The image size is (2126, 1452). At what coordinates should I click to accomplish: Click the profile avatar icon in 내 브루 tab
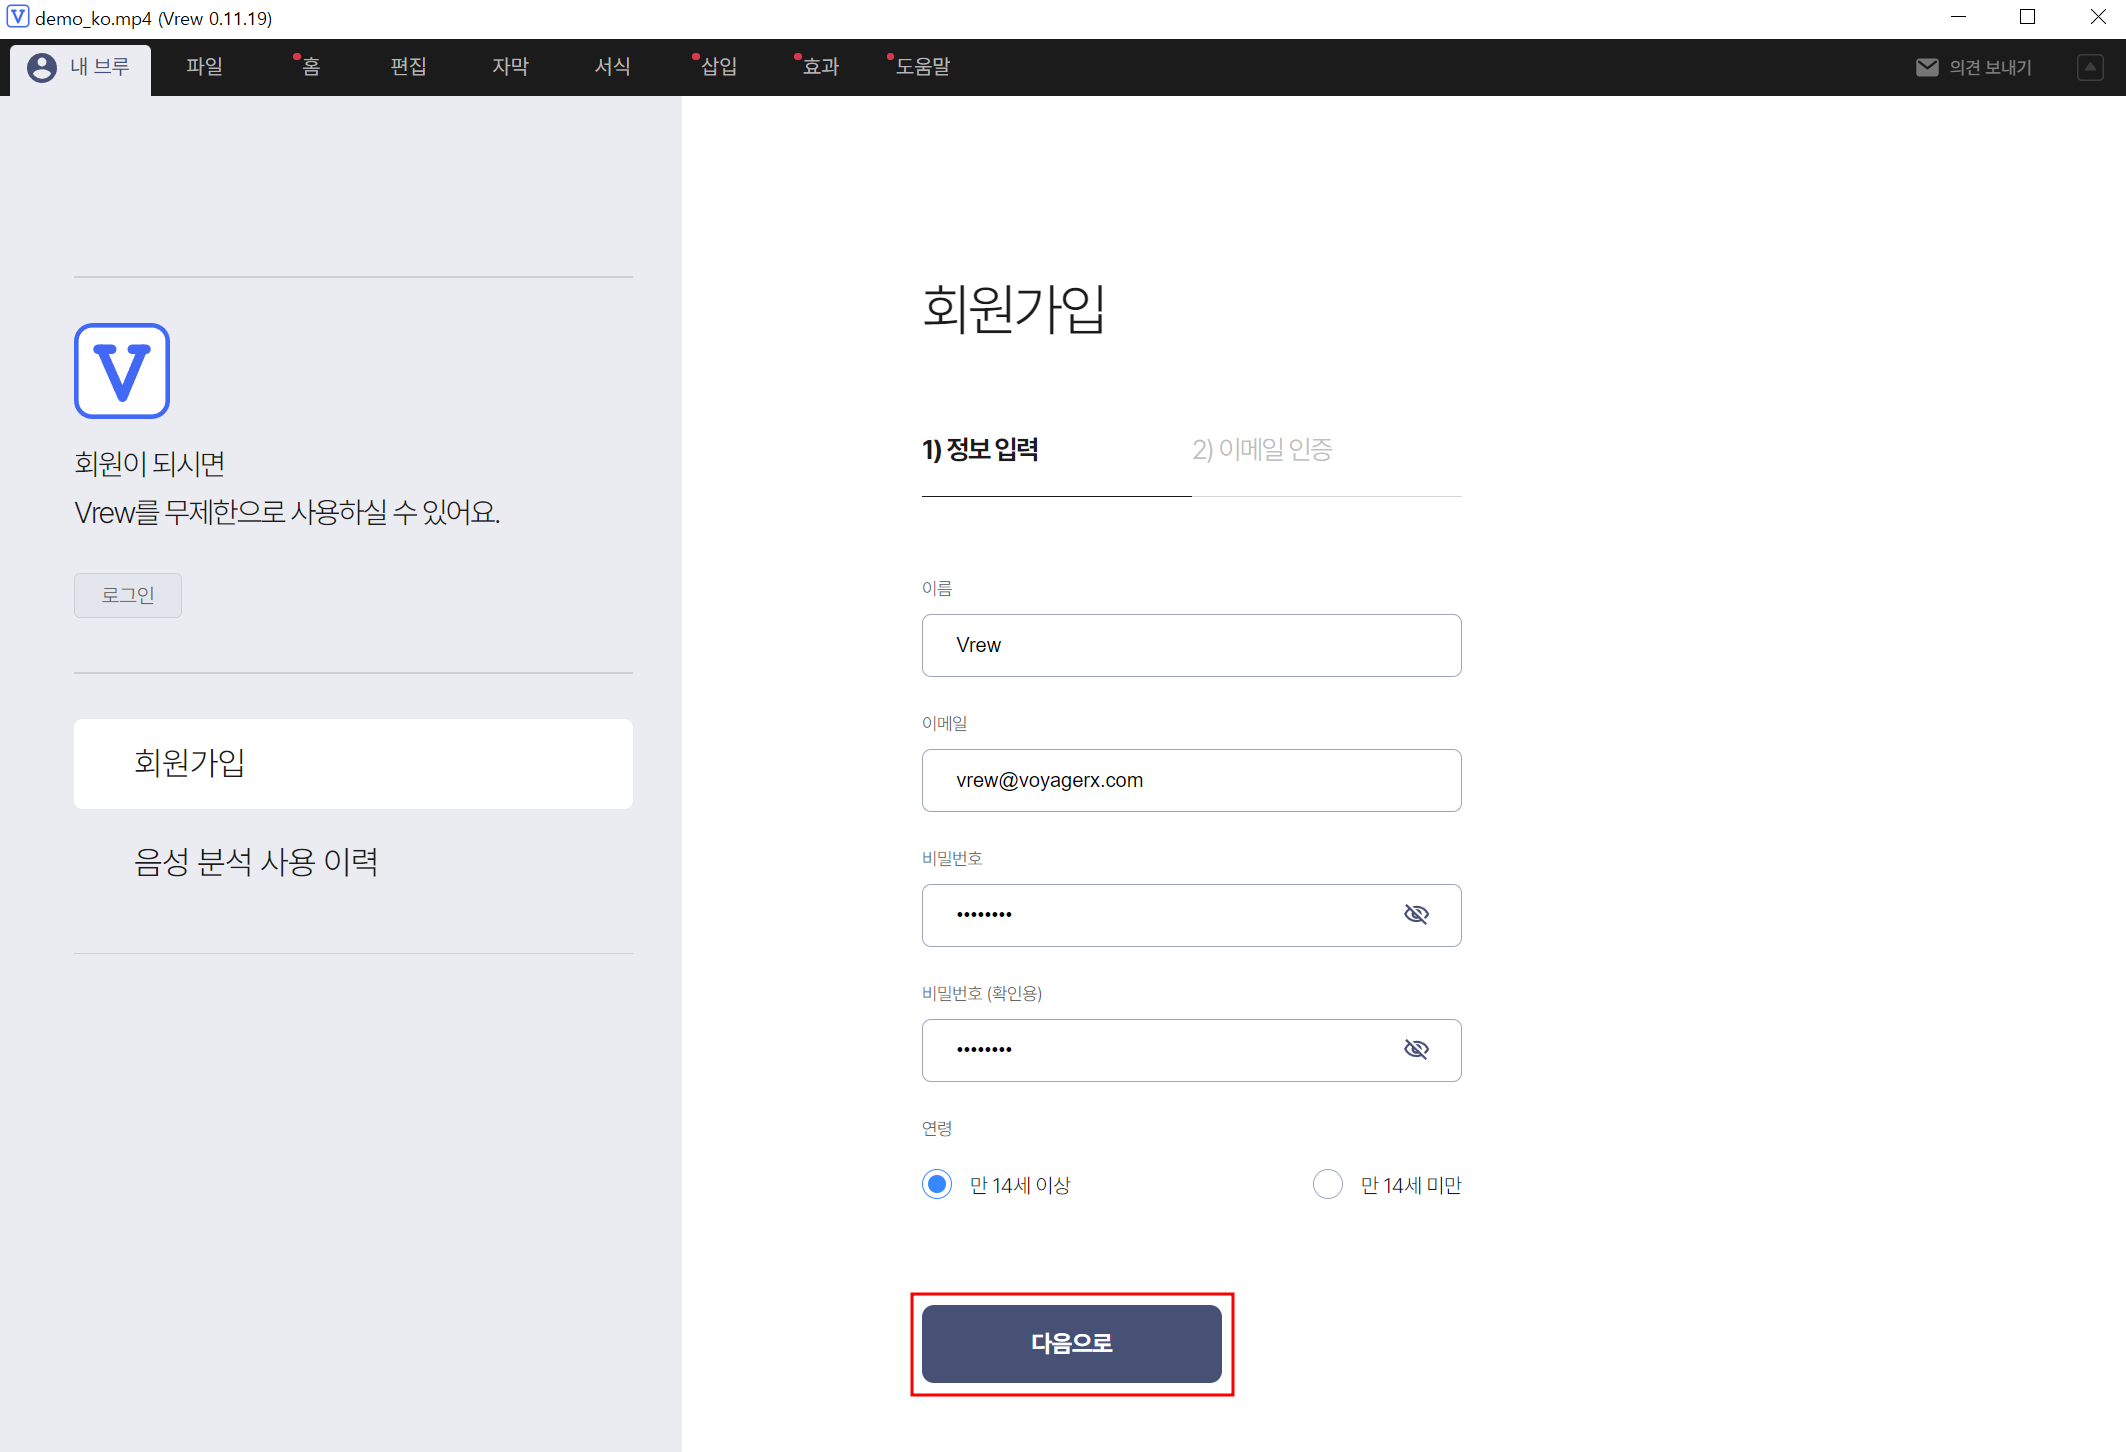pos(42,67)
